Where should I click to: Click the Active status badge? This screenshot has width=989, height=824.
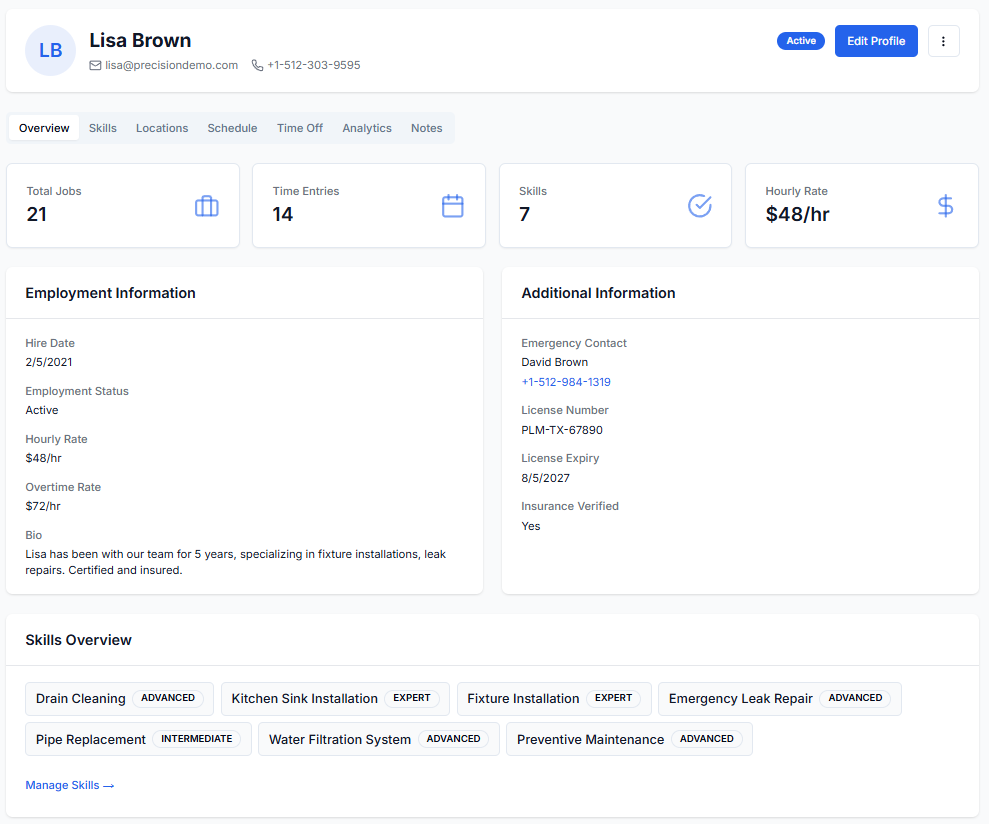point(800,41)
